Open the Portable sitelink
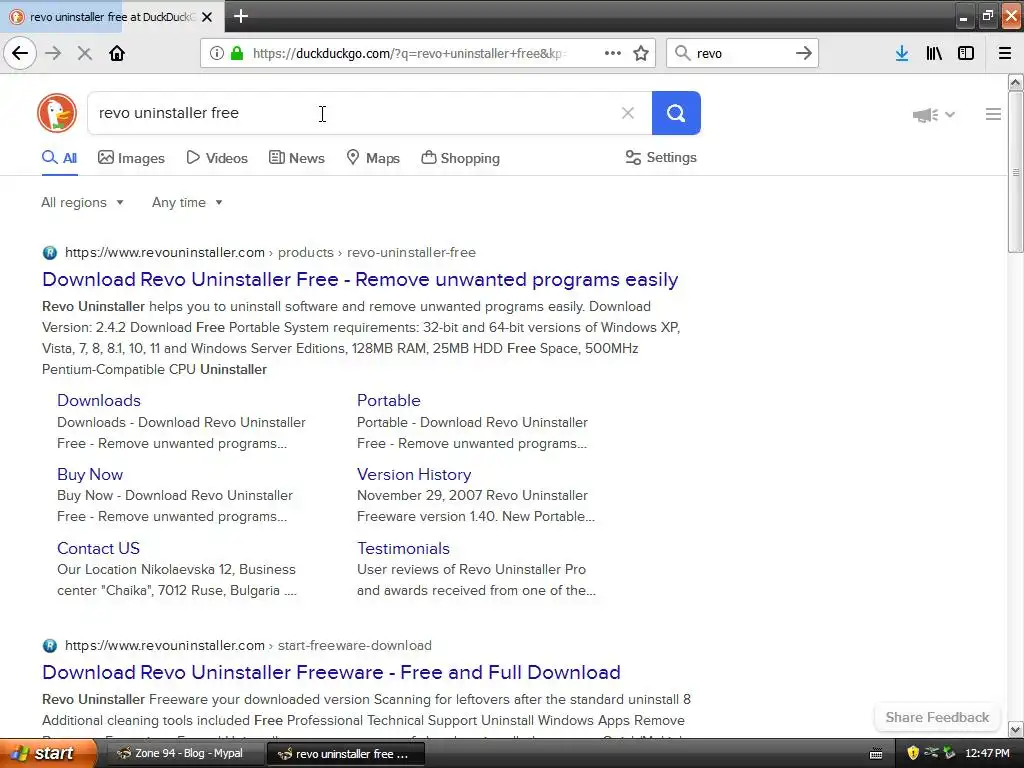 click(x=389, y=400)
